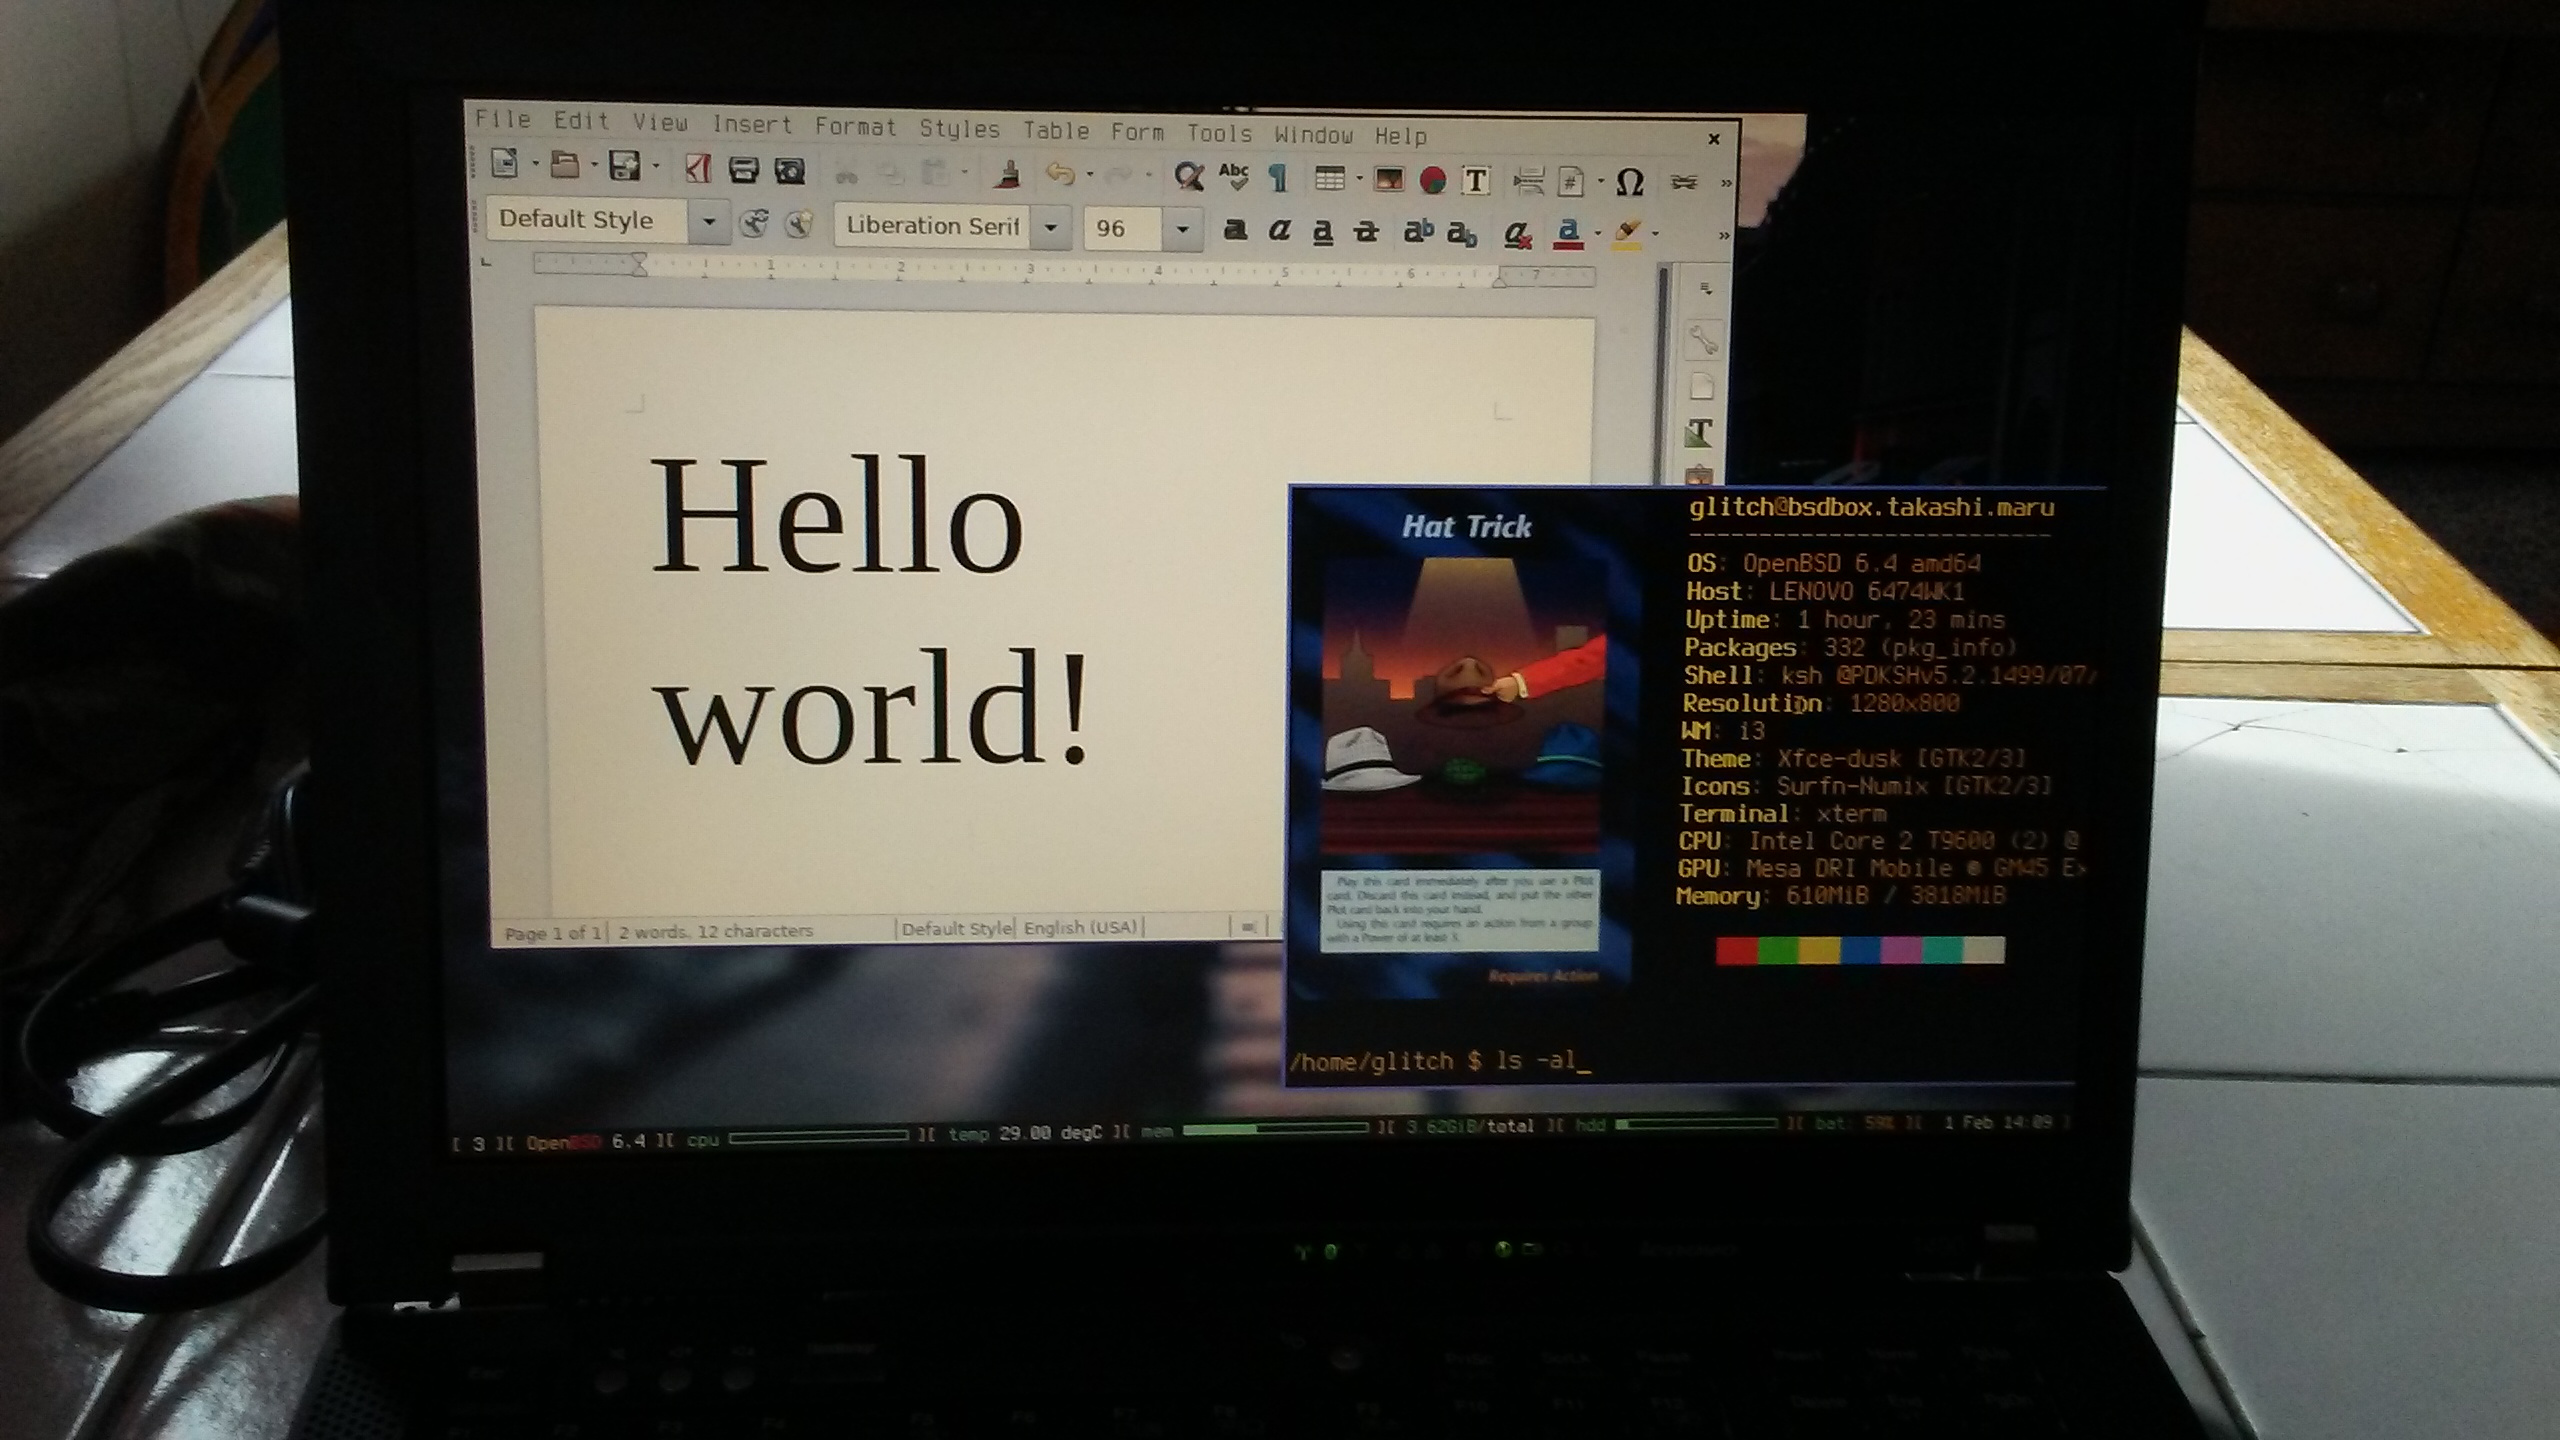Toggle Superscript

1418,232
